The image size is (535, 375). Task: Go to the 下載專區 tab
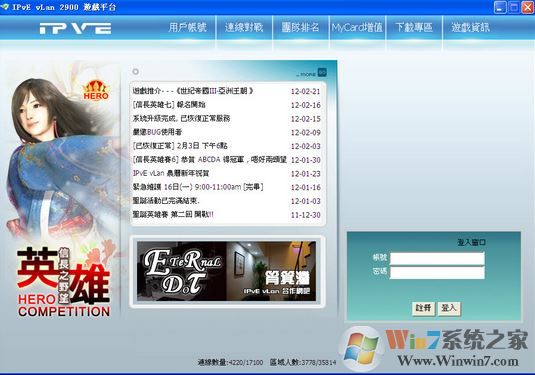pyautogui.click(x=414, y=27)
